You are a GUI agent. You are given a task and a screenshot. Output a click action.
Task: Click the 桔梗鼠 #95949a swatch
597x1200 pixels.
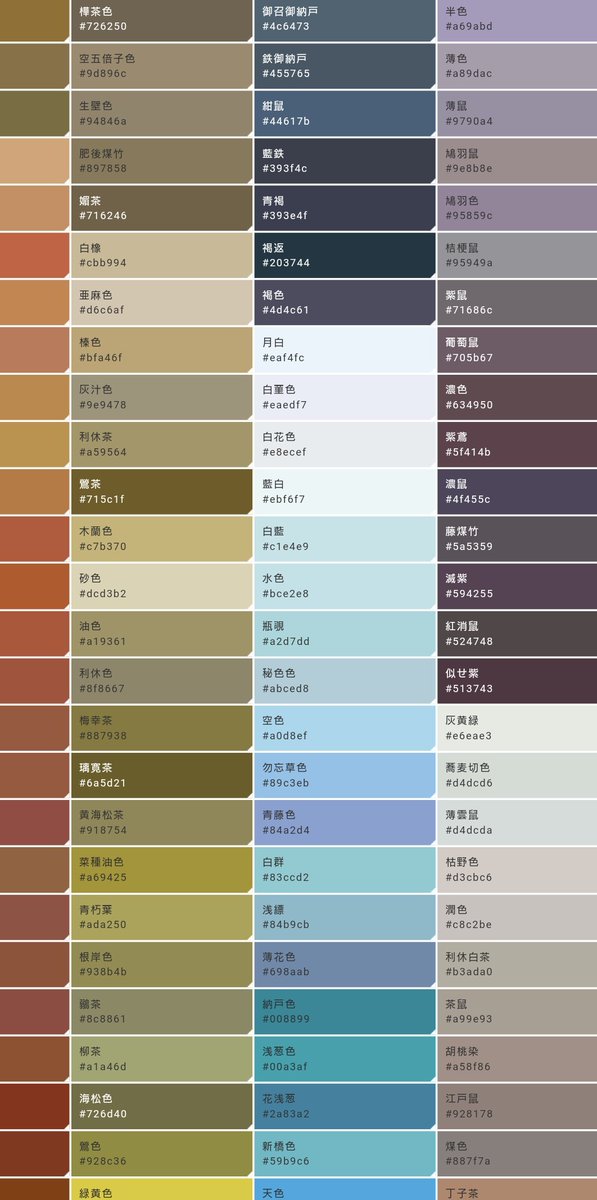517,255
